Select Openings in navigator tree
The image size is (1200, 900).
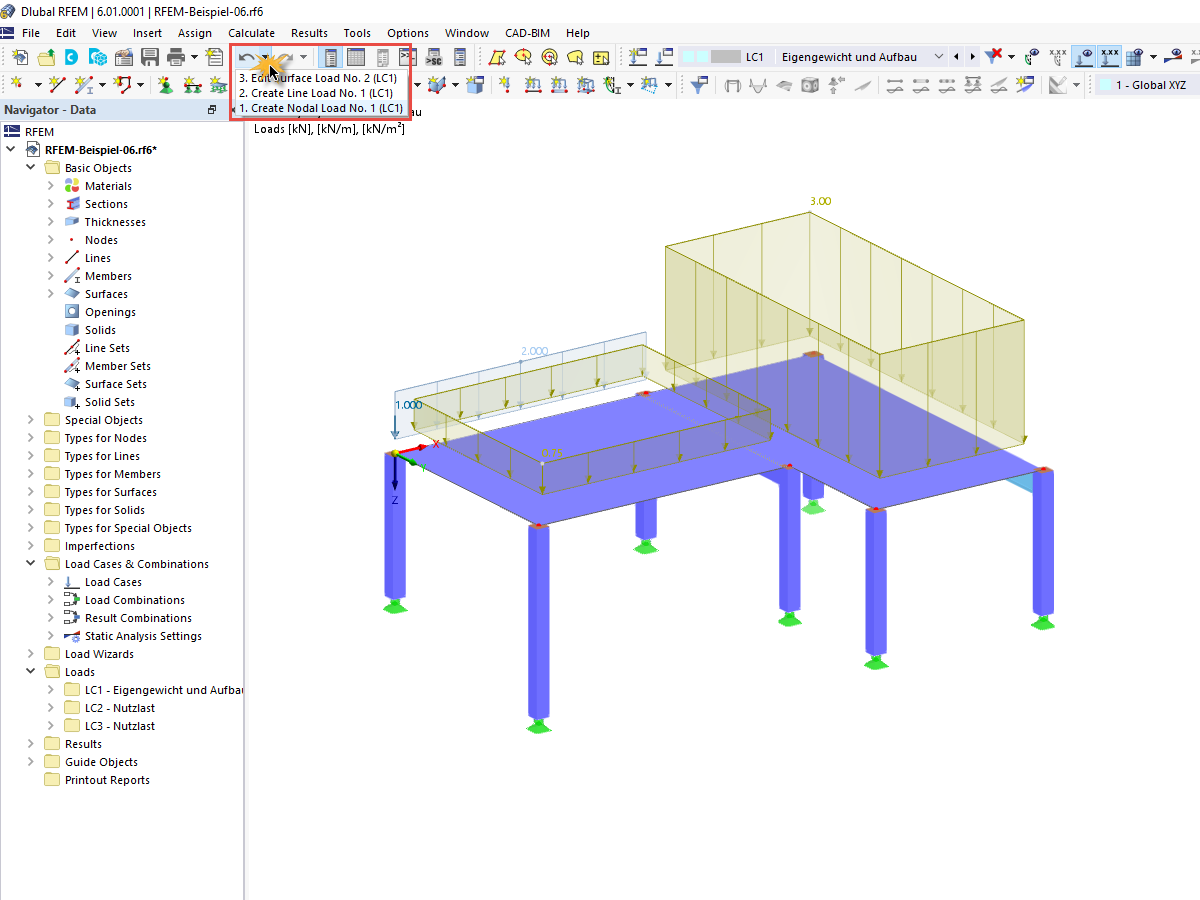tap(110, 312)
